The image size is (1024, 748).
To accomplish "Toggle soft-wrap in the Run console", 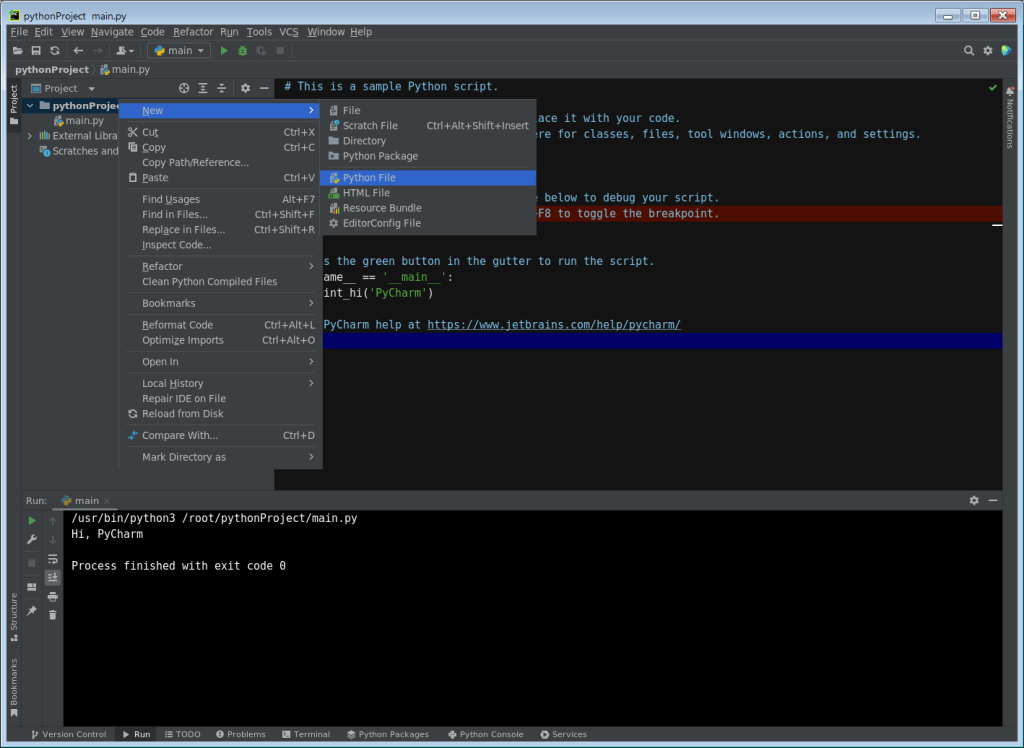I will (52, 559).
